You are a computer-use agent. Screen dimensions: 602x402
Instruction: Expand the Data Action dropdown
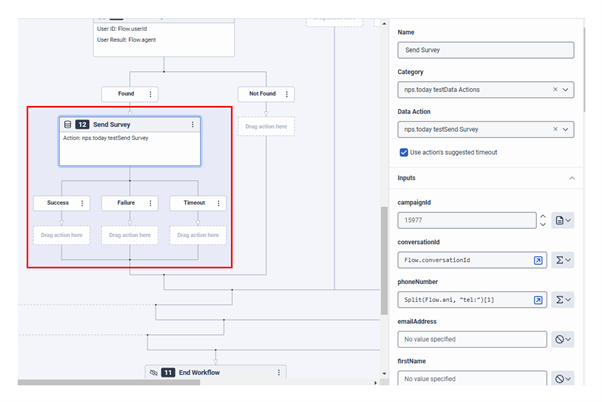567,130
